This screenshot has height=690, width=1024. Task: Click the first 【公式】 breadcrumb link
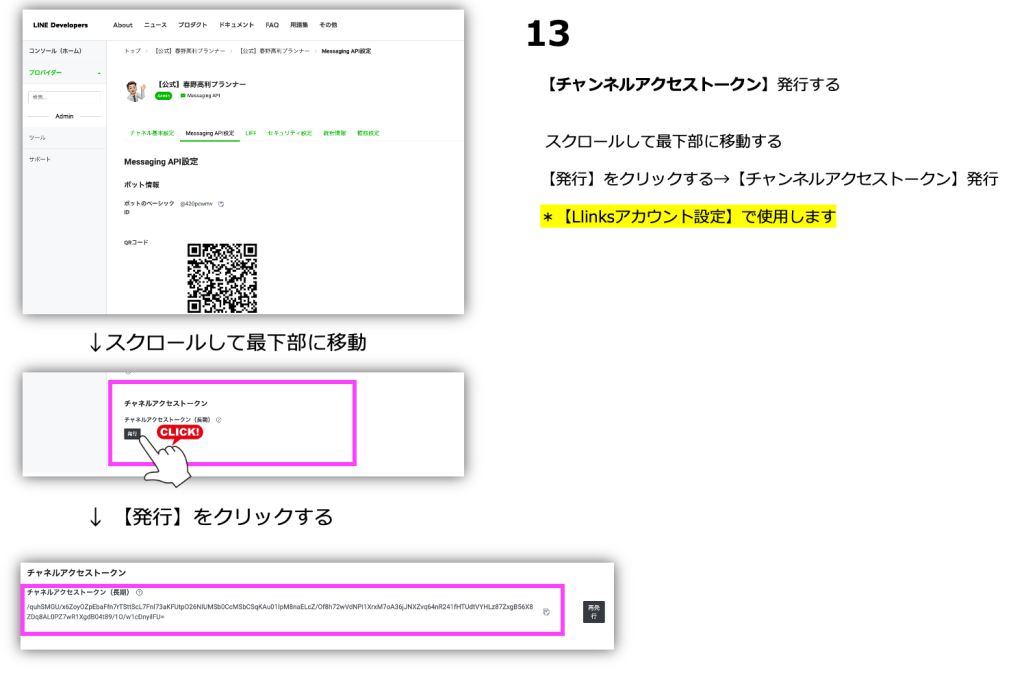pos(190,51)
